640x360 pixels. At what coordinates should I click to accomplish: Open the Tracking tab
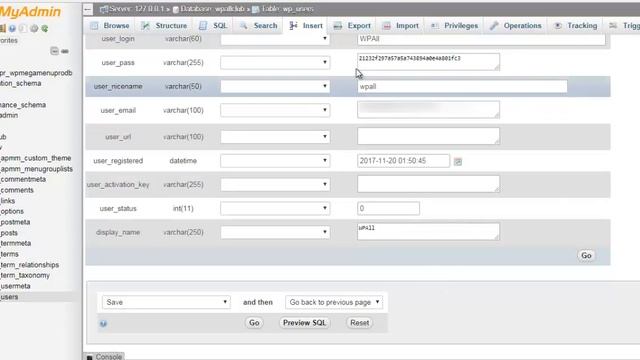(x=576, y=26)
